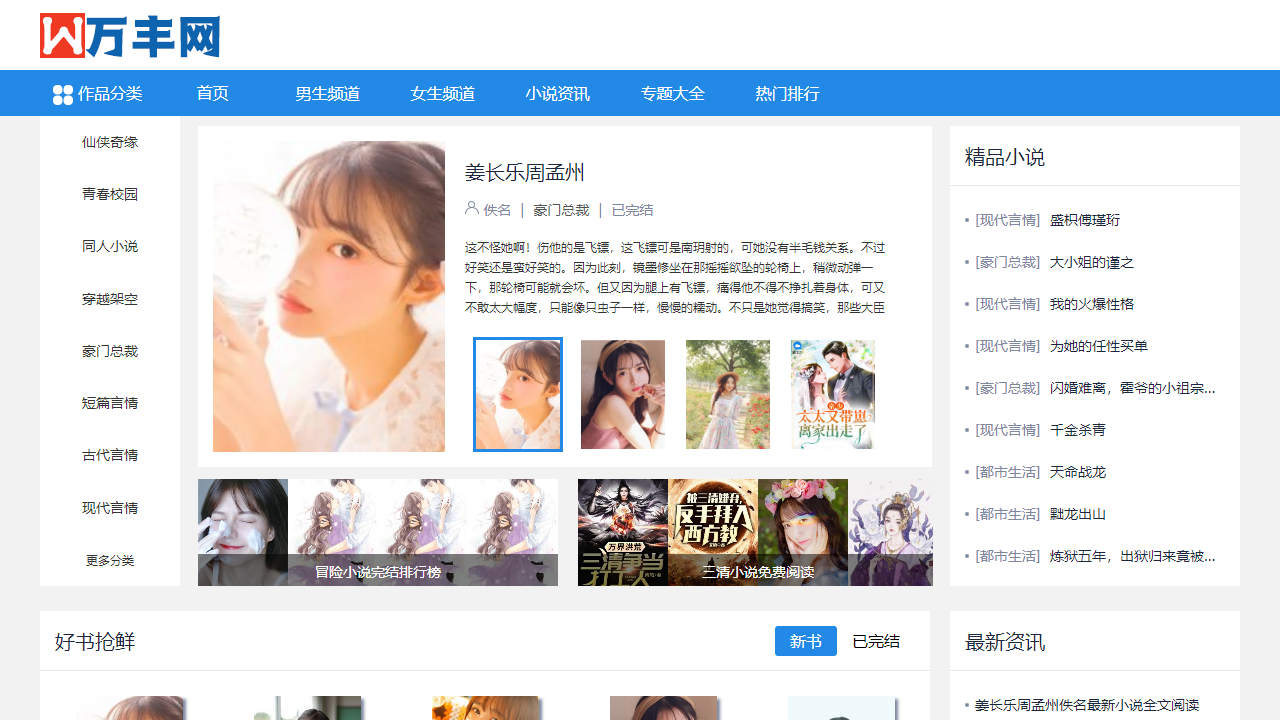
Task: Select 短篇言情 in the left sidebar
Action: (110, 403)
